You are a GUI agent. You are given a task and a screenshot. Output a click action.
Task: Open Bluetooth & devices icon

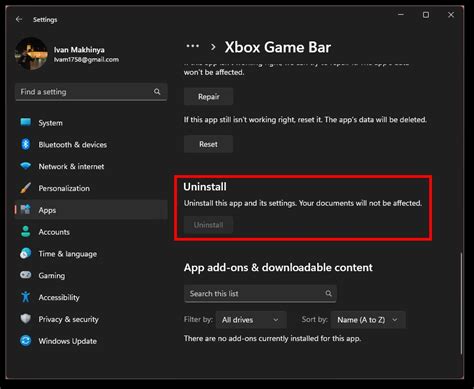click(x=26, y=144)
